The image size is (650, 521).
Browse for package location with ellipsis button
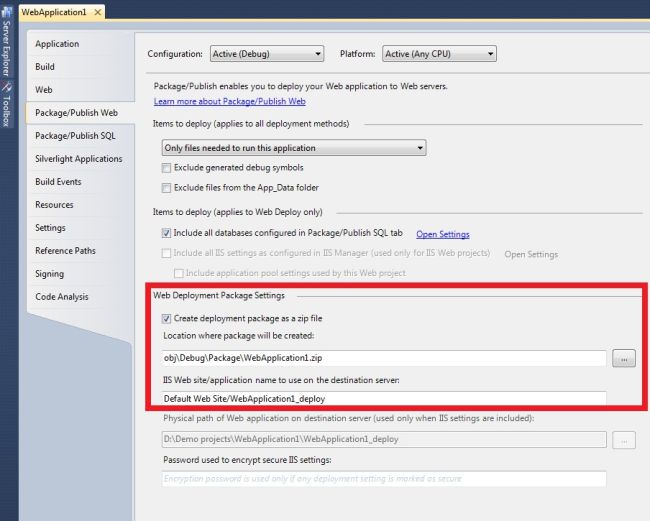(624, 359)
